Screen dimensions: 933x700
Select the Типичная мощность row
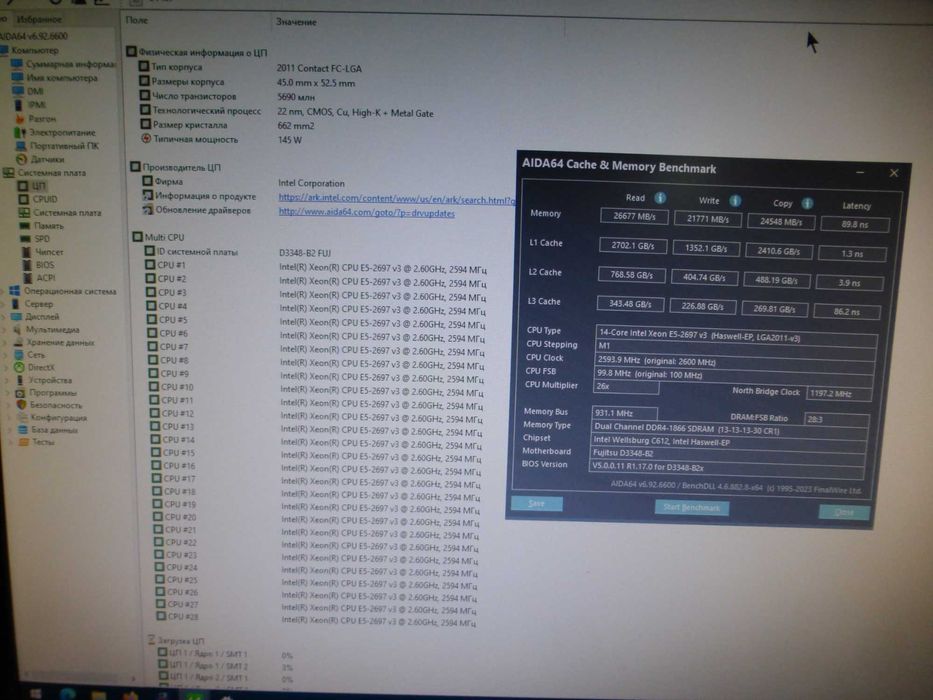click(221, 139)
